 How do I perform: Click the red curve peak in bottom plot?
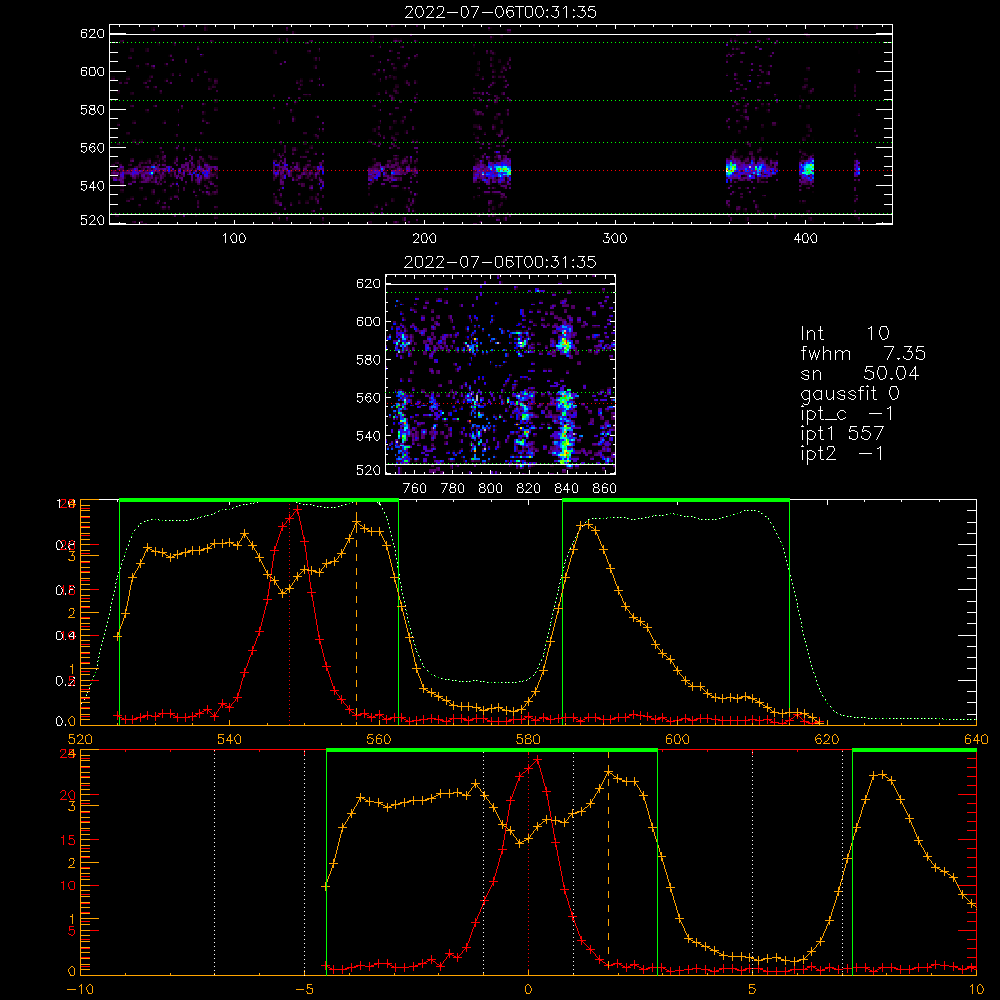[537, 760]
